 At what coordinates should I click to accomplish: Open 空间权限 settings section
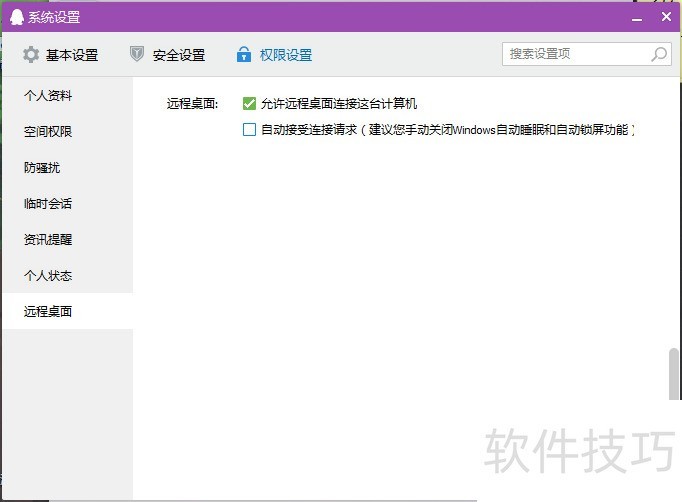(x=48, y=132)
